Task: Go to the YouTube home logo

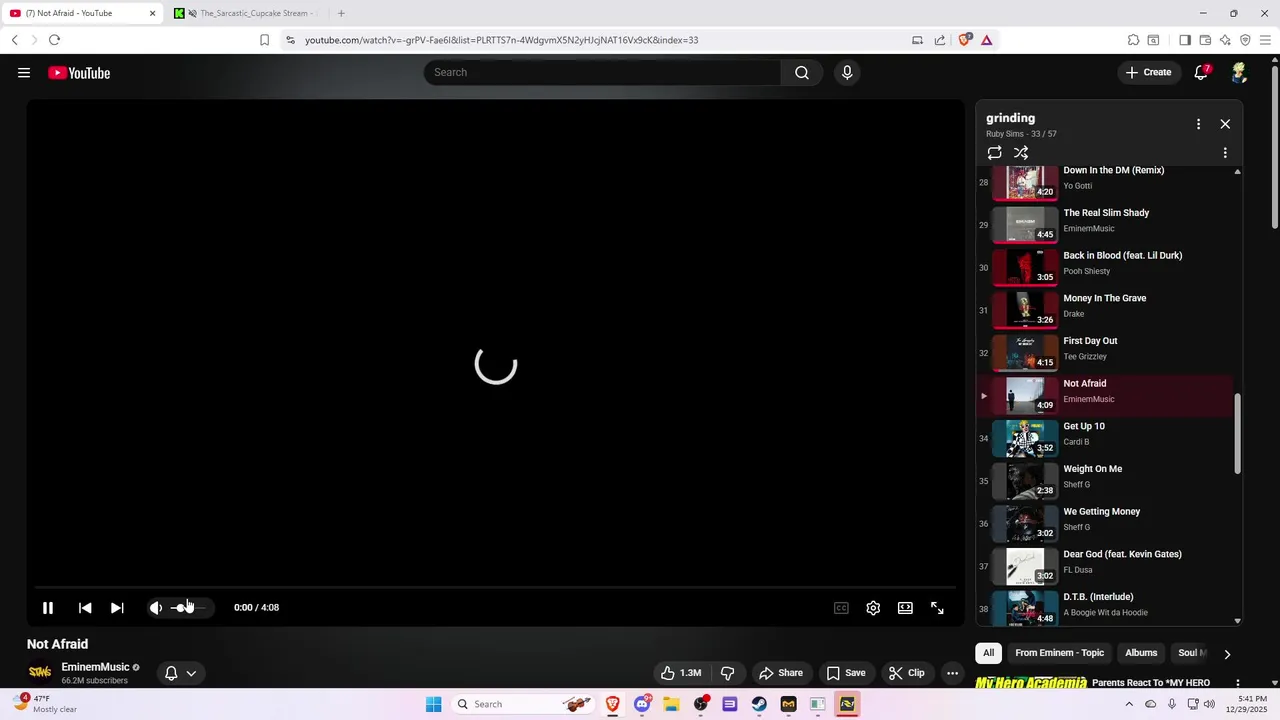Action: 79,73
